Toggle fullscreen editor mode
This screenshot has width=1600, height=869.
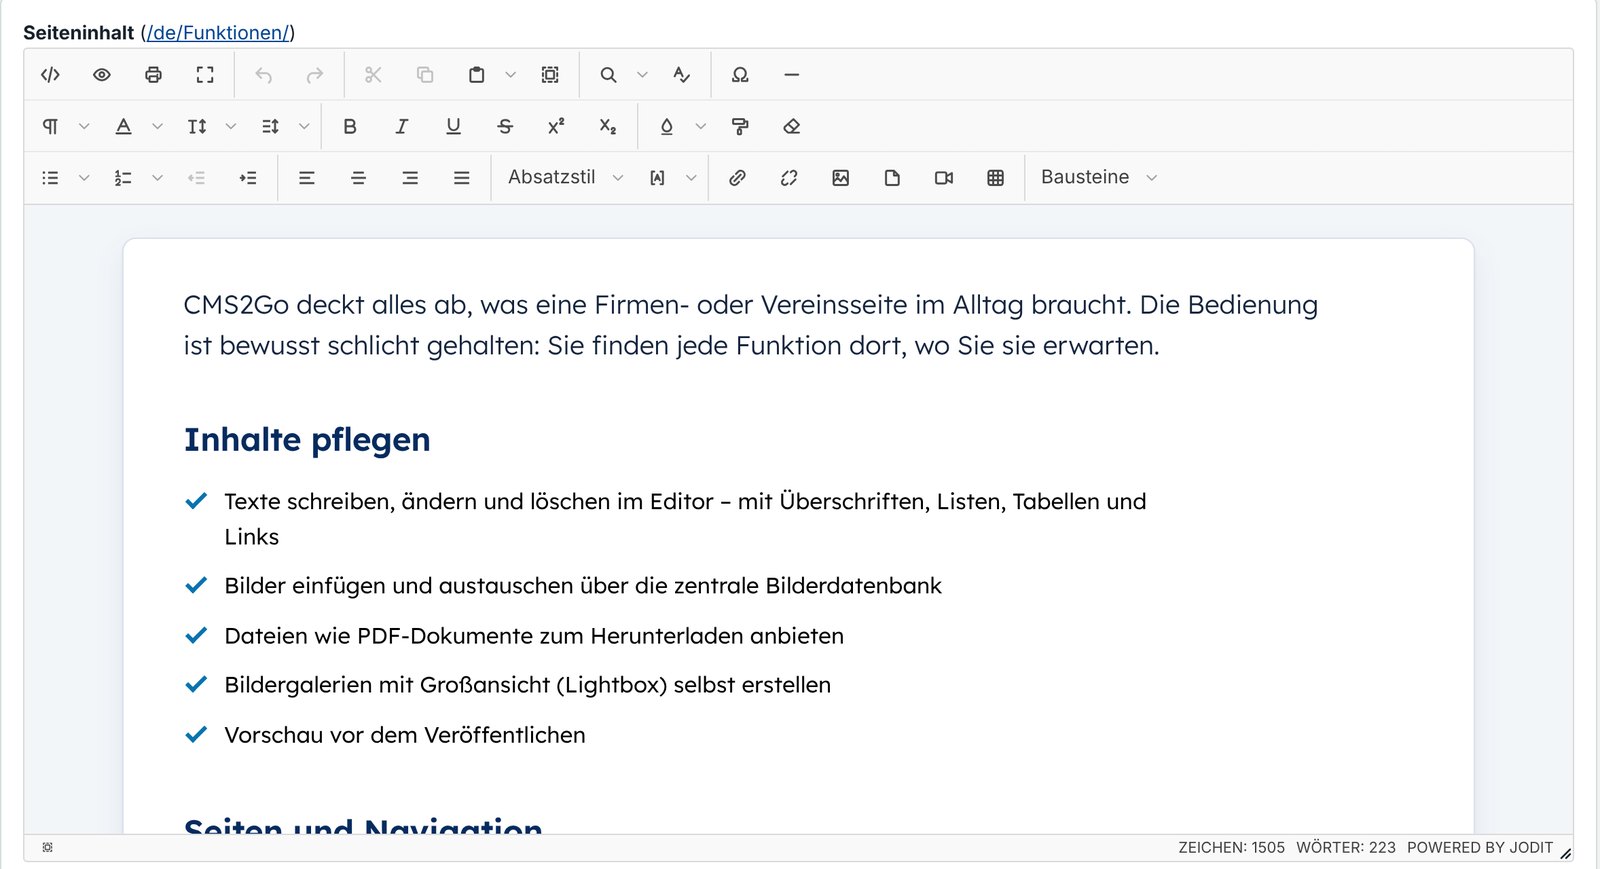[205, 75]
